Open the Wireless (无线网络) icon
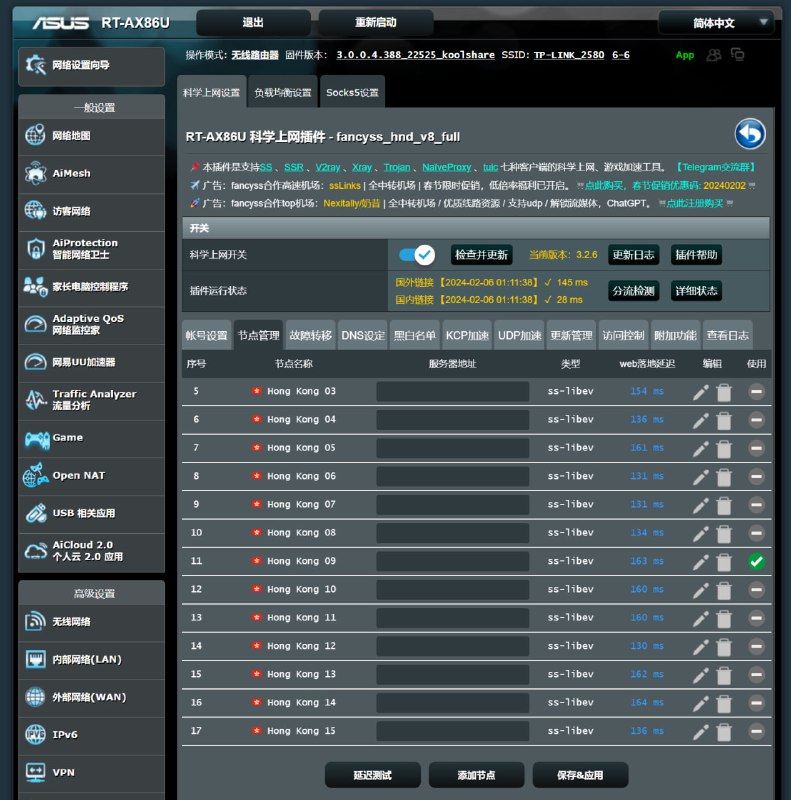 click(35, 621)
